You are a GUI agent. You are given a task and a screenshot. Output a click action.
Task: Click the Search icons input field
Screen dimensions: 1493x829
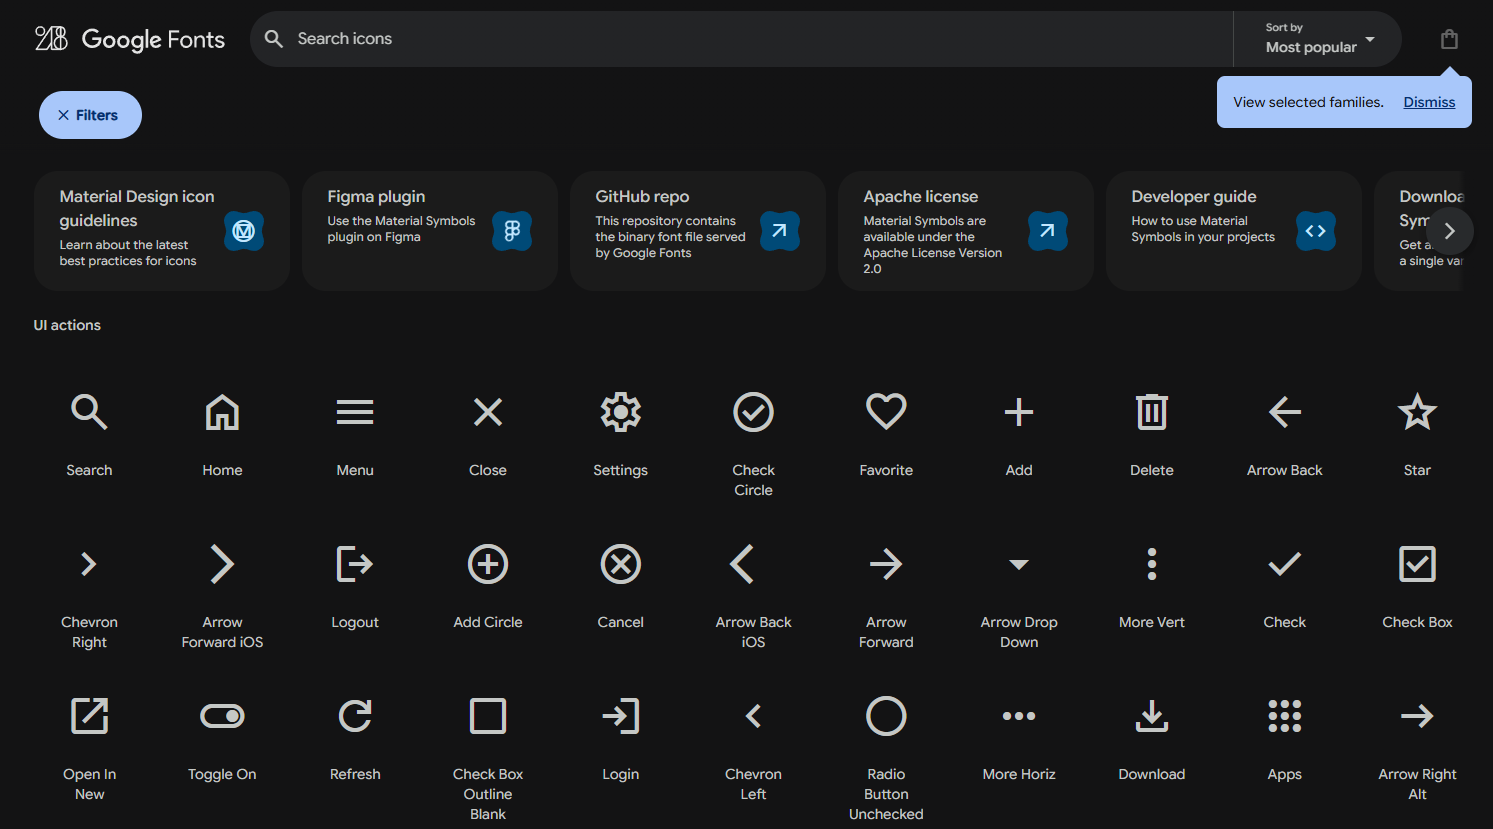click(x=740, y=38)
